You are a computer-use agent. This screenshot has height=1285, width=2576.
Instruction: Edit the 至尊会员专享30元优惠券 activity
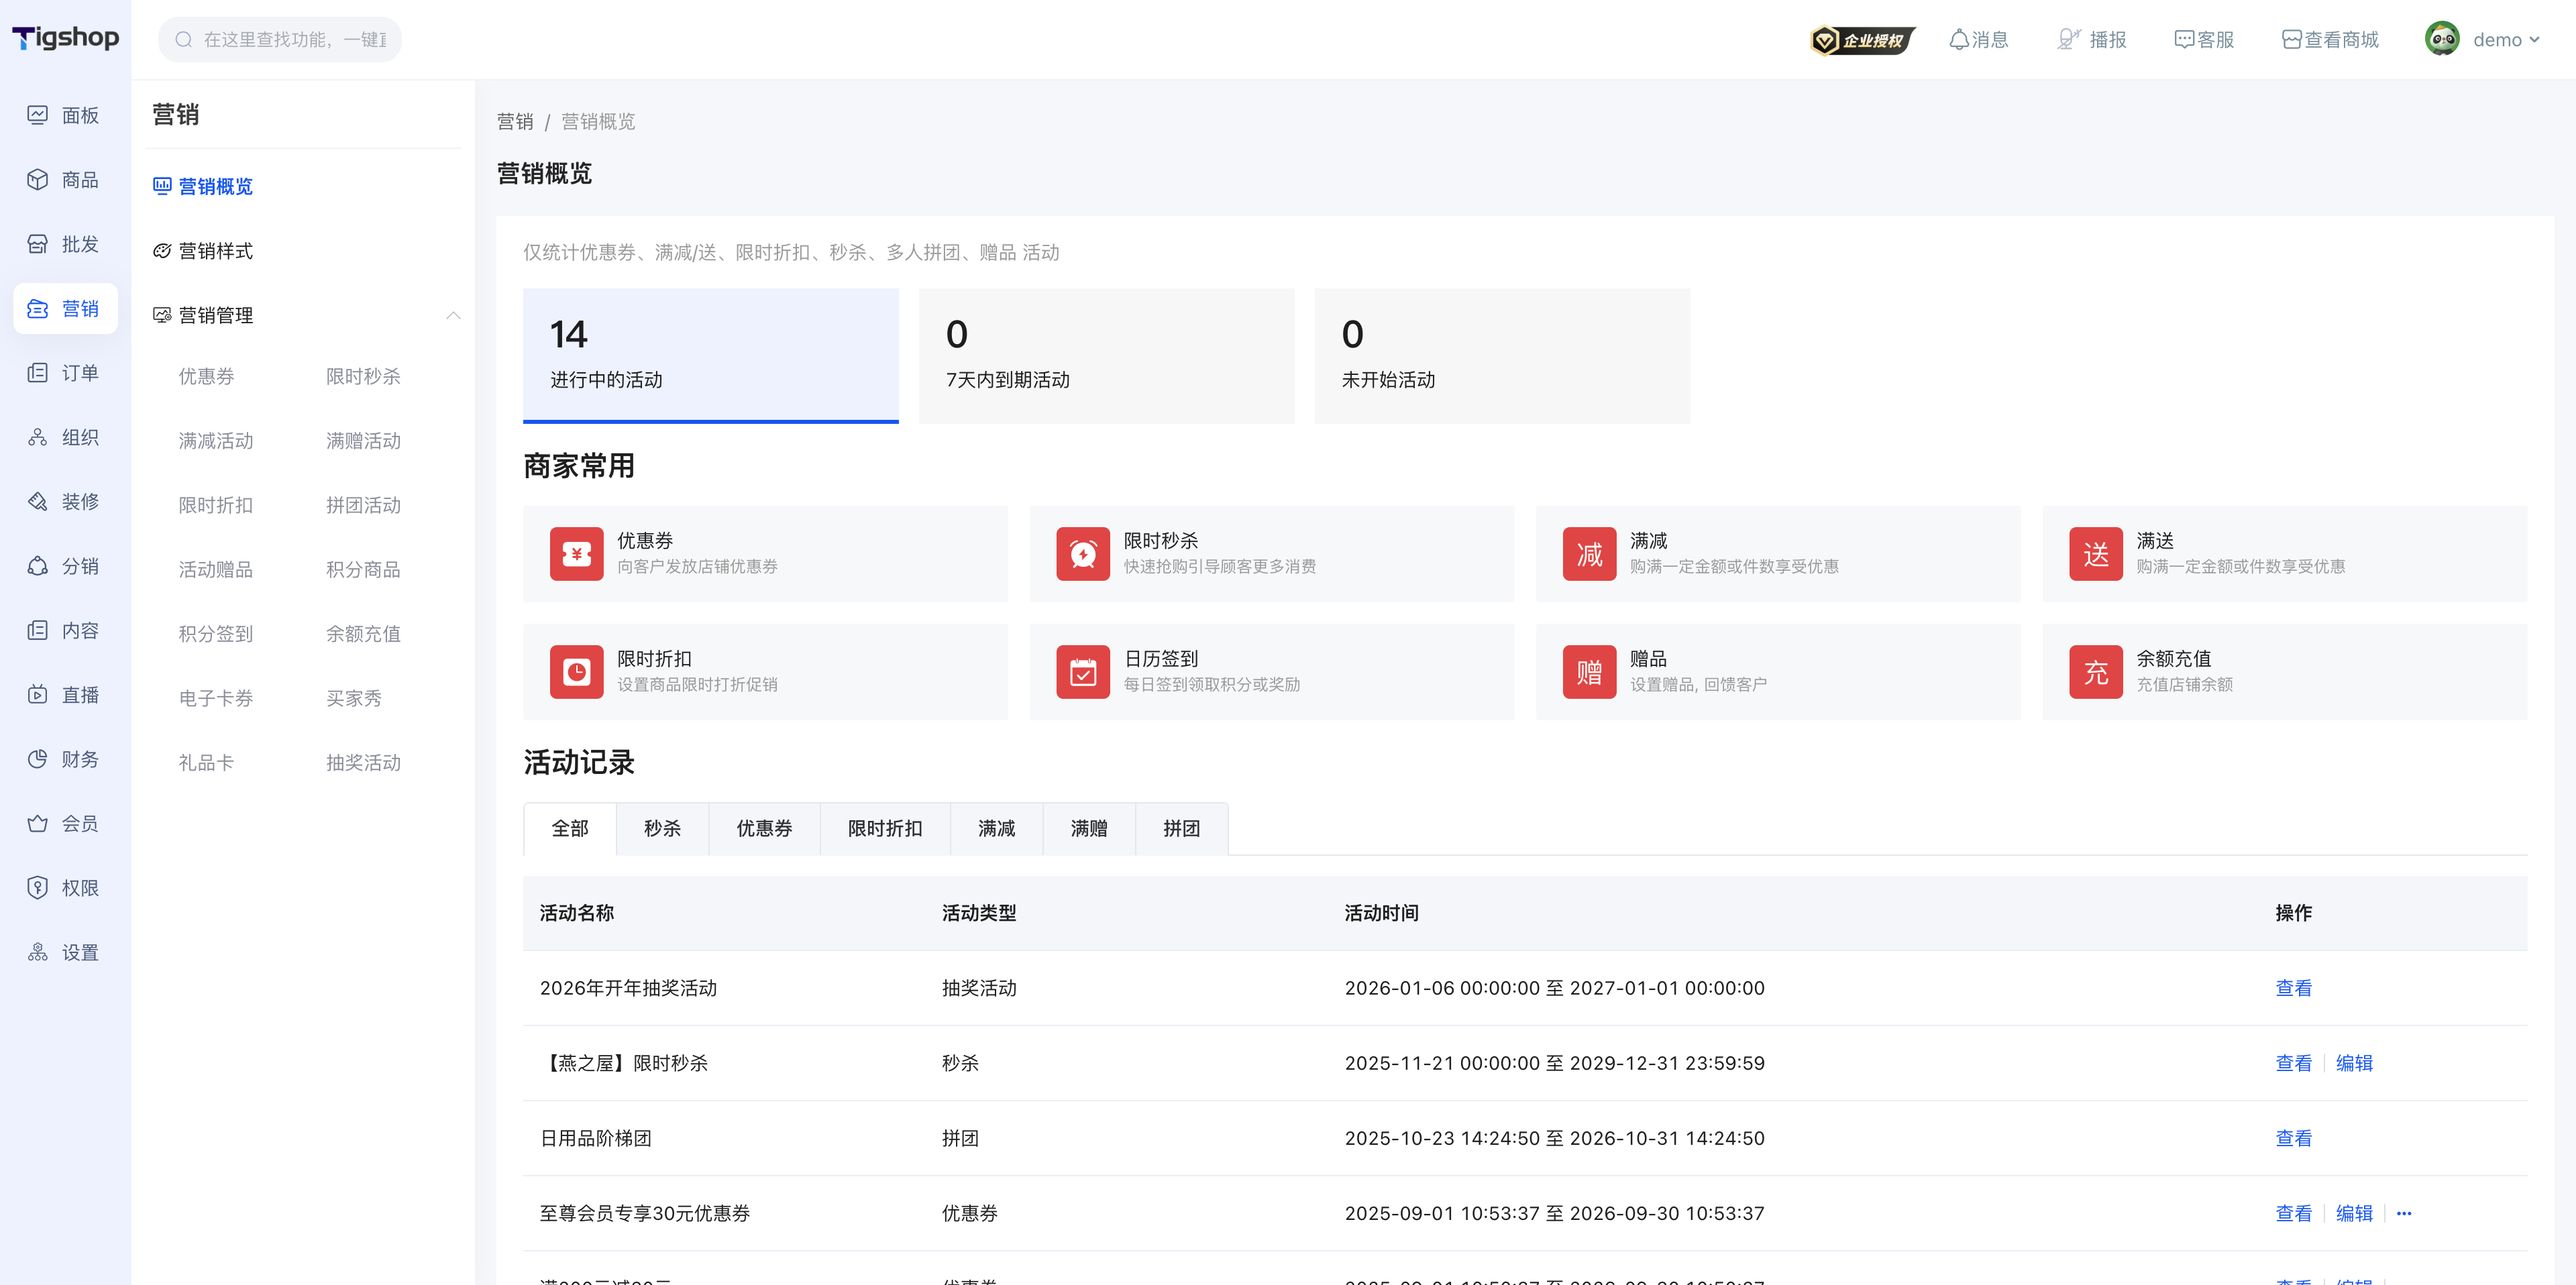pyautogui.click(x=2354, y=1214)
